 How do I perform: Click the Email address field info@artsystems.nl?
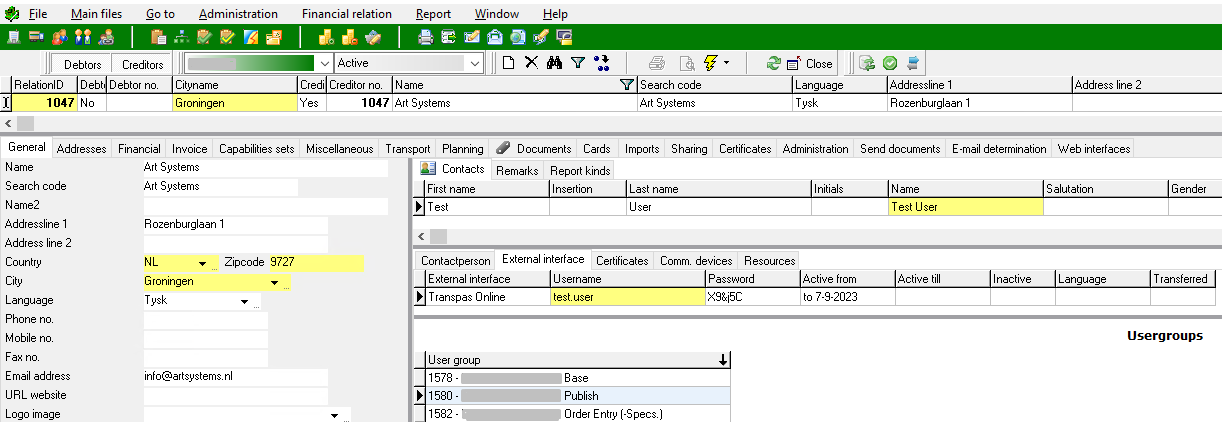(235, 376)
